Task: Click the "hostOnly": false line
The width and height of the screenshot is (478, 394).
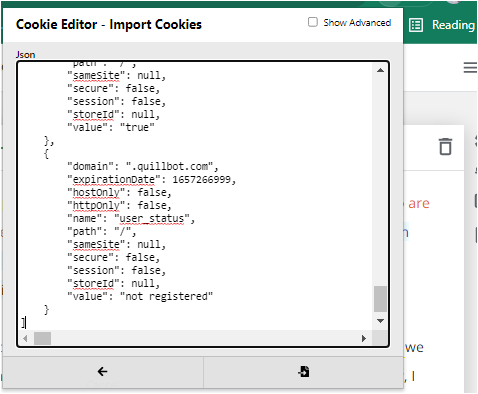Action: [120, 193]
